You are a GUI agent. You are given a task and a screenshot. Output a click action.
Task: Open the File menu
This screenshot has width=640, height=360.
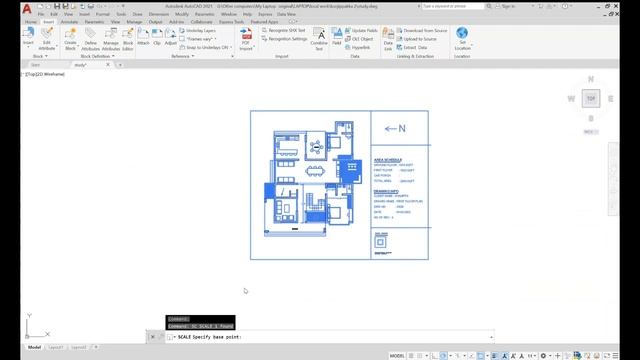(41, 14)
